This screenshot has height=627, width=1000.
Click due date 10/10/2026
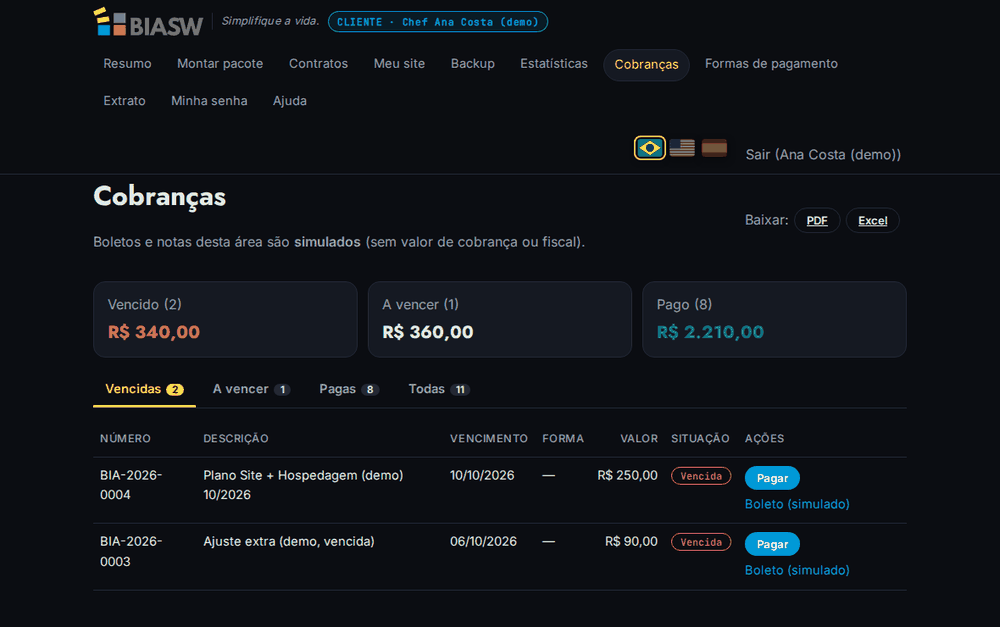click(482, 475)
